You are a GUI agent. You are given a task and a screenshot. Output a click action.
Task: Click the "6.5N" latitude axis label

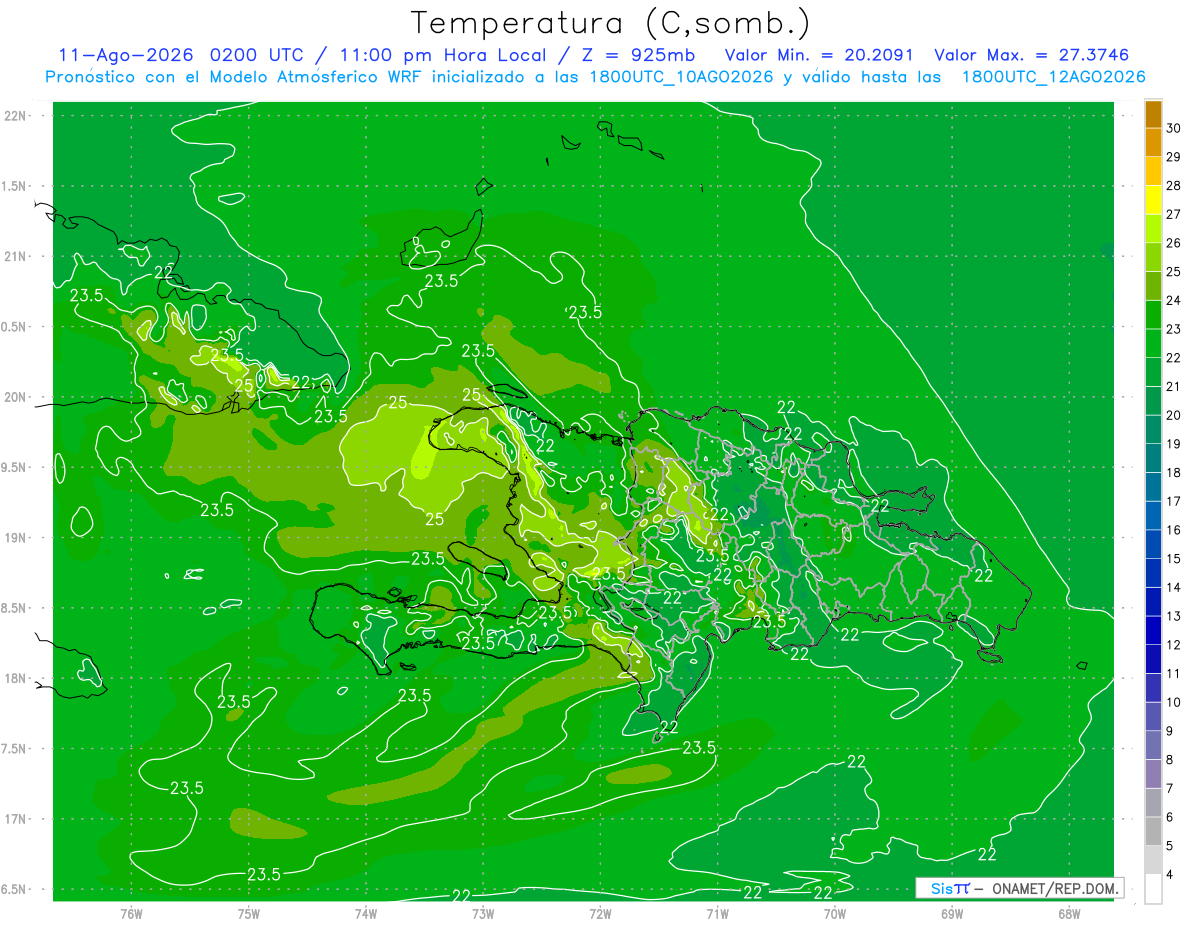tap(15, 889)
